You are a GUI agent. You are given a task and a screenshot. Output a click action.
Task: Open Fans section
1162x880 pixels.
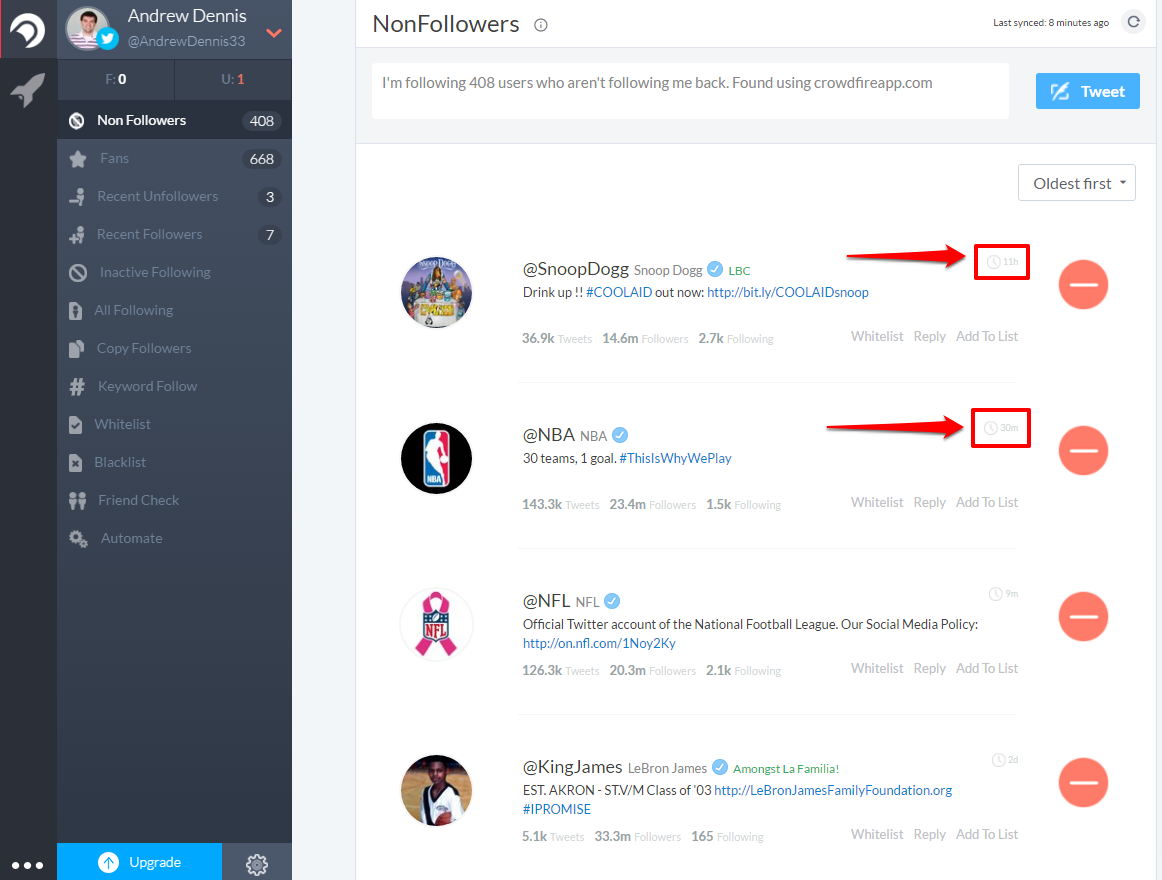[x=174, y=159]
